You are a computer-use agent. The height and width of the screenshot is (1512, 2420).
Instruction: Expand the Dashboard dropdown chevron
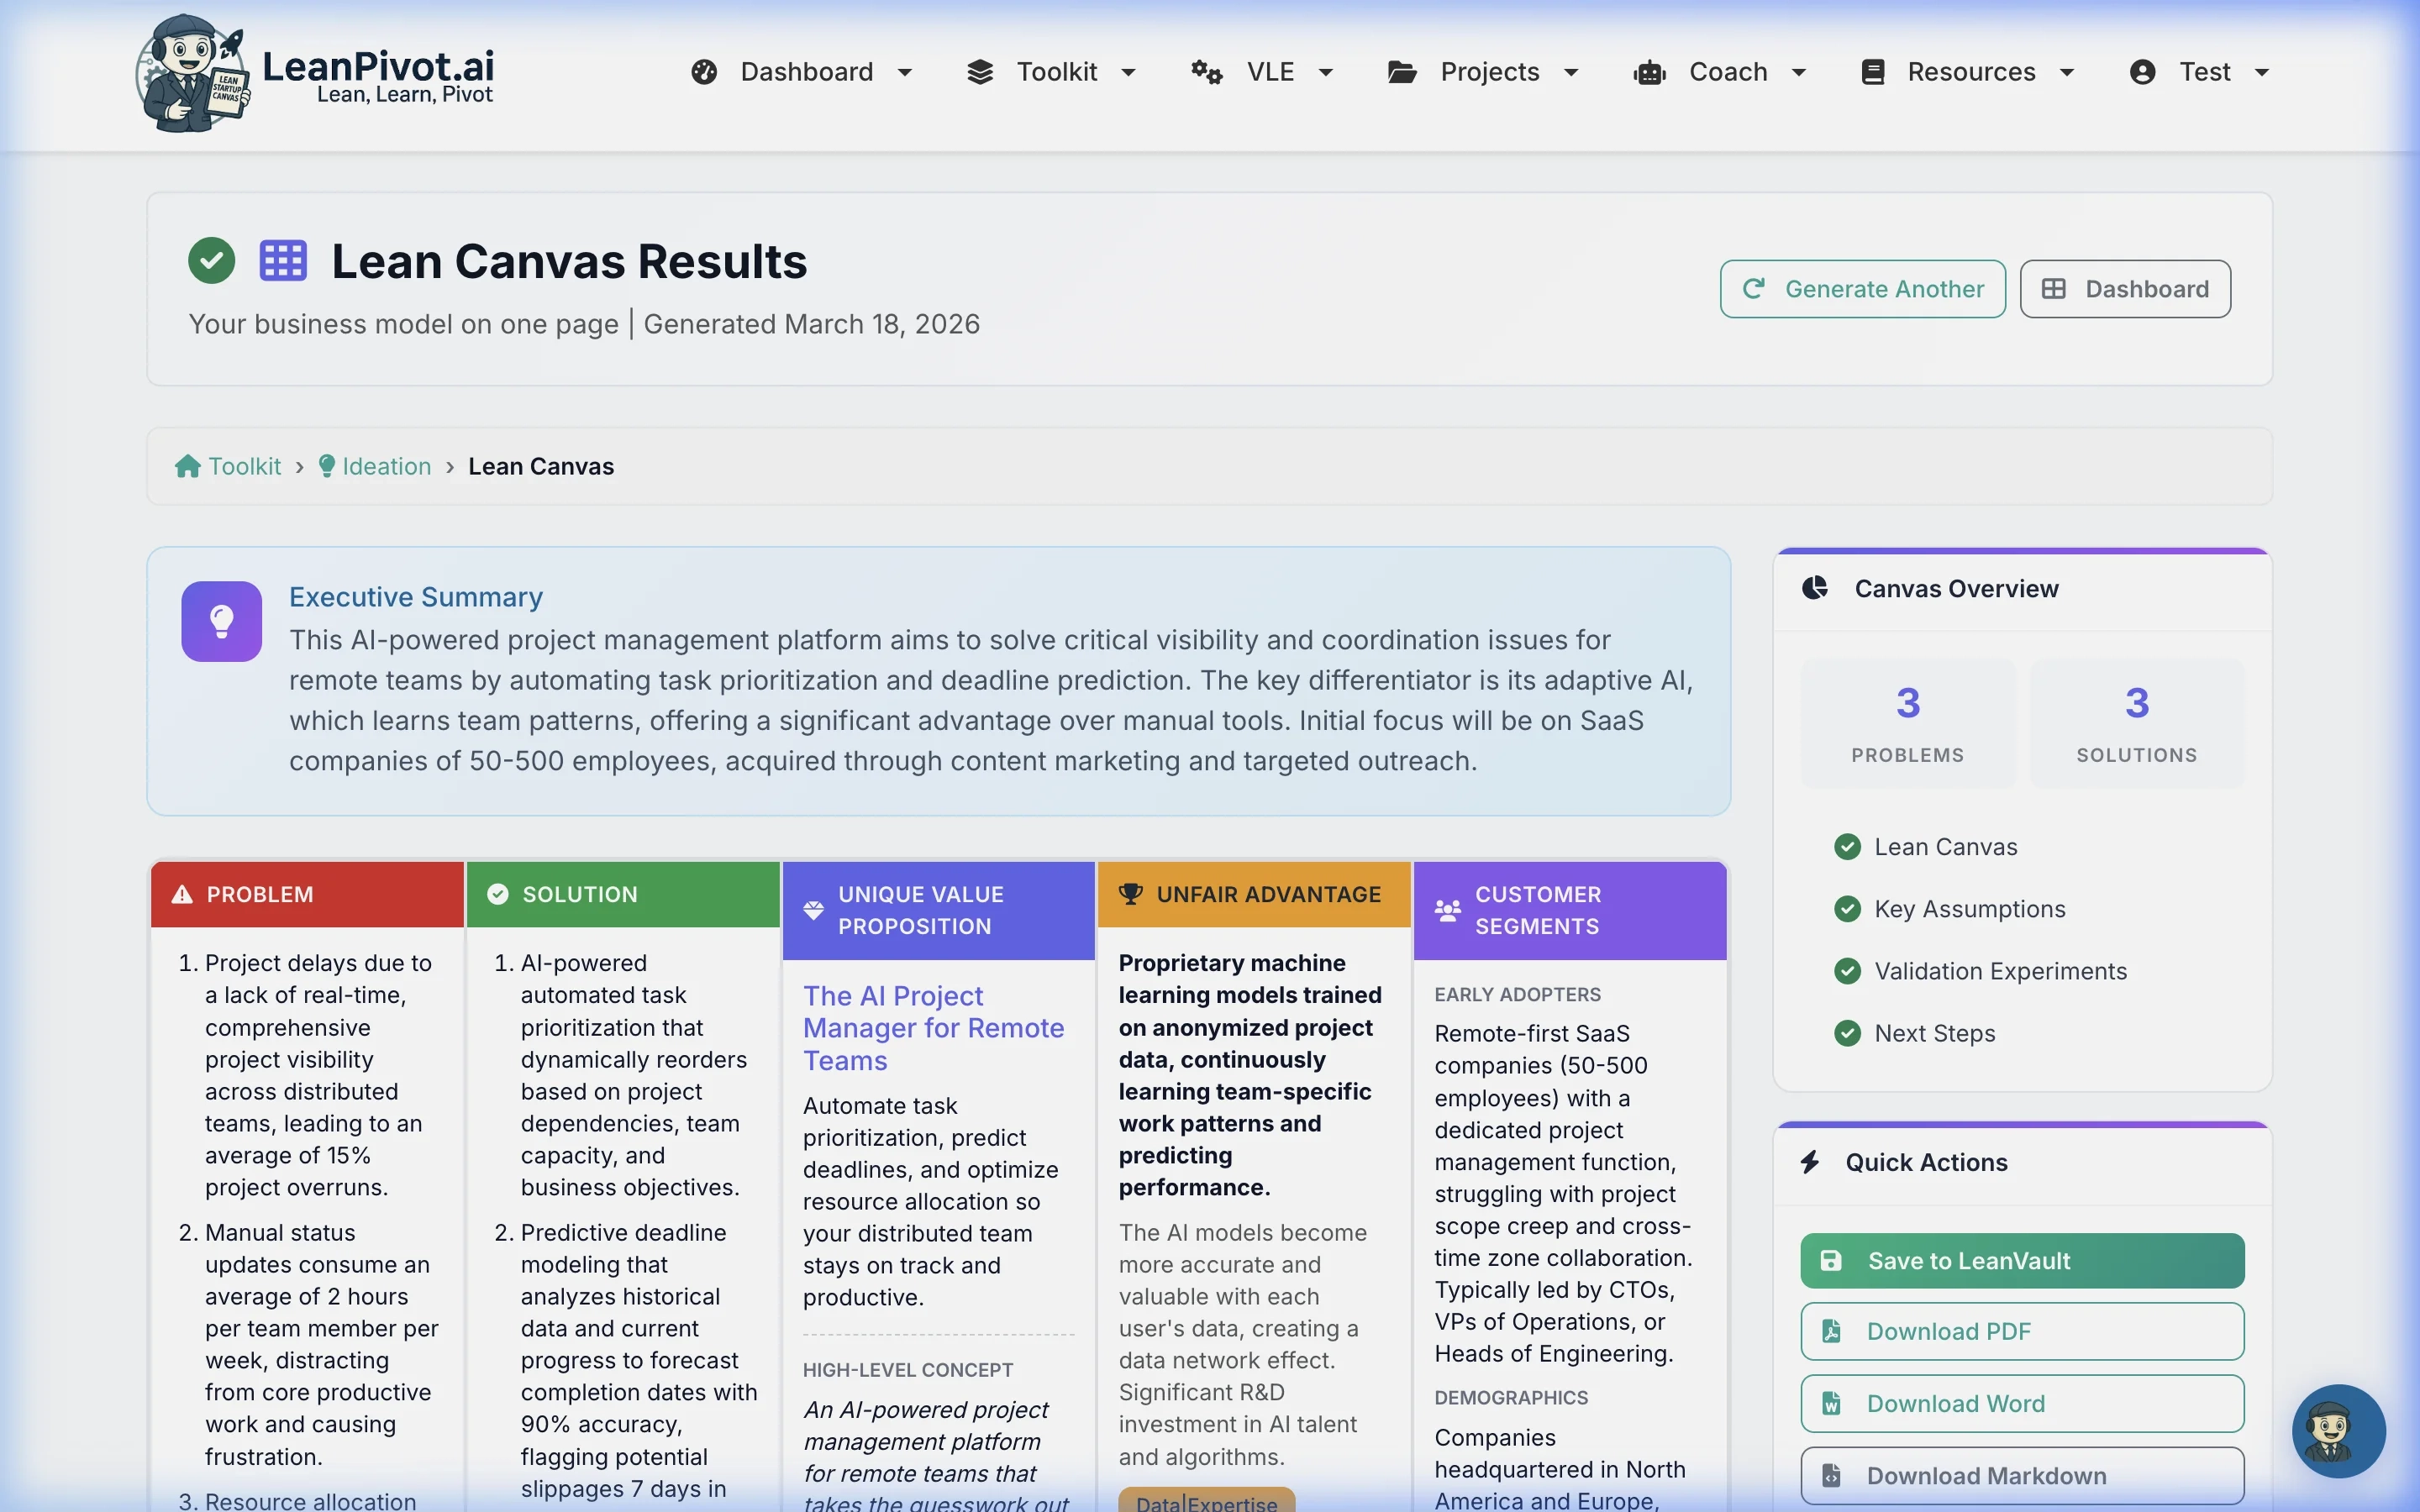coord(906,72)
